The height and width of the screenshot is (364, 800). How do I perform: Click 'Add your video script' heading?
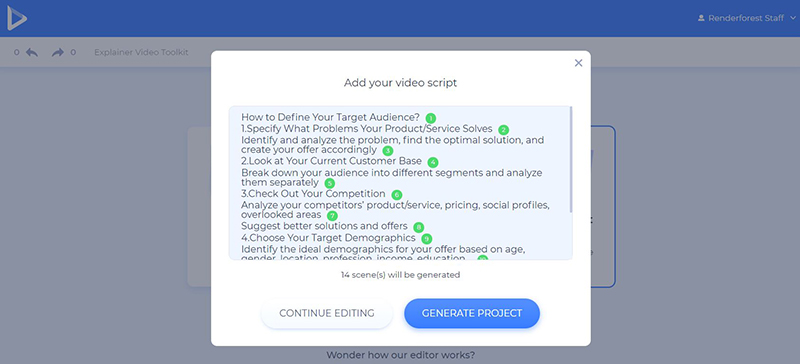pyautogui.click(x=401, y=83)
